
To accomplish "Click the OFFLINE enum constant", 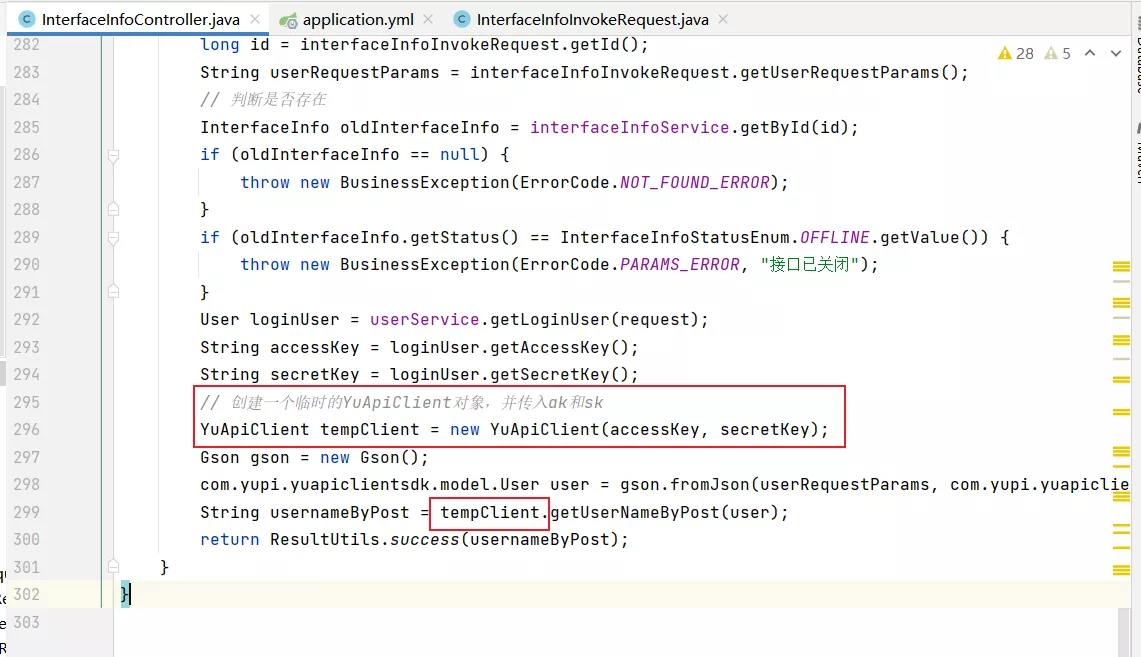I will pyautogui.click(x=834, y=237).
